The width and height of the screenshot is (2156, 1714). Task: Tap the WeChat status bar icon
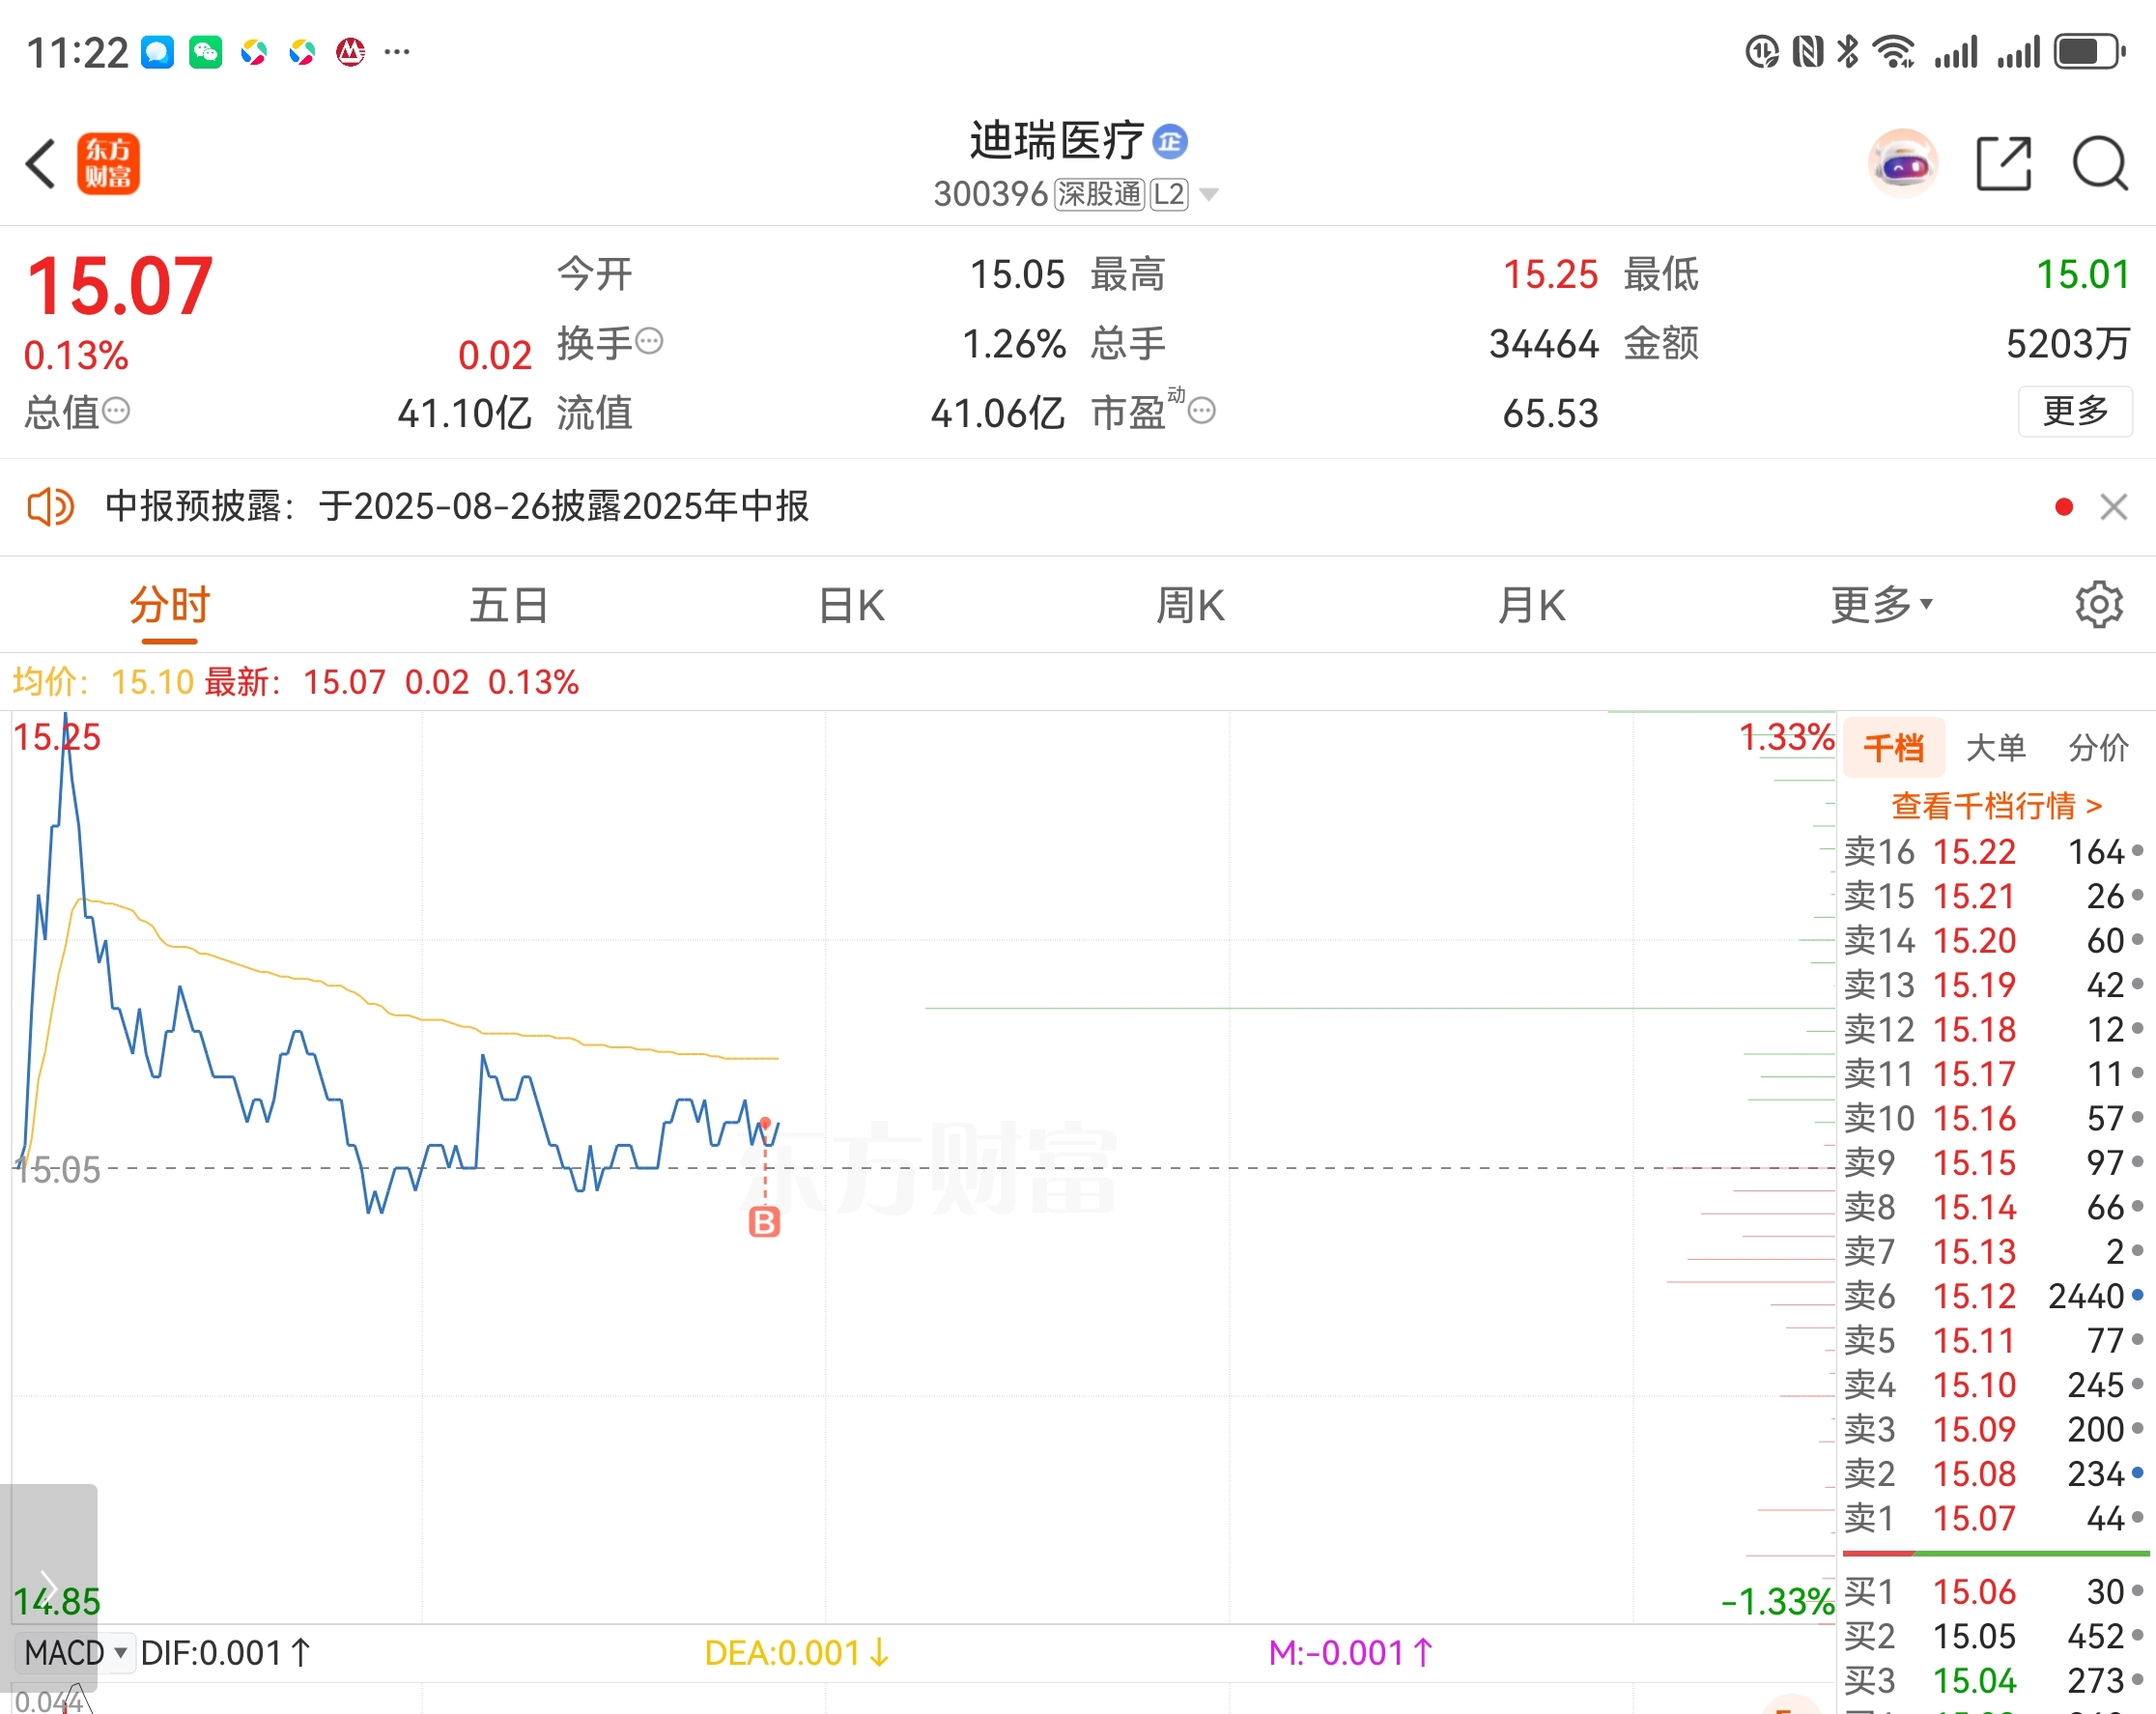[x=206, y=52]
